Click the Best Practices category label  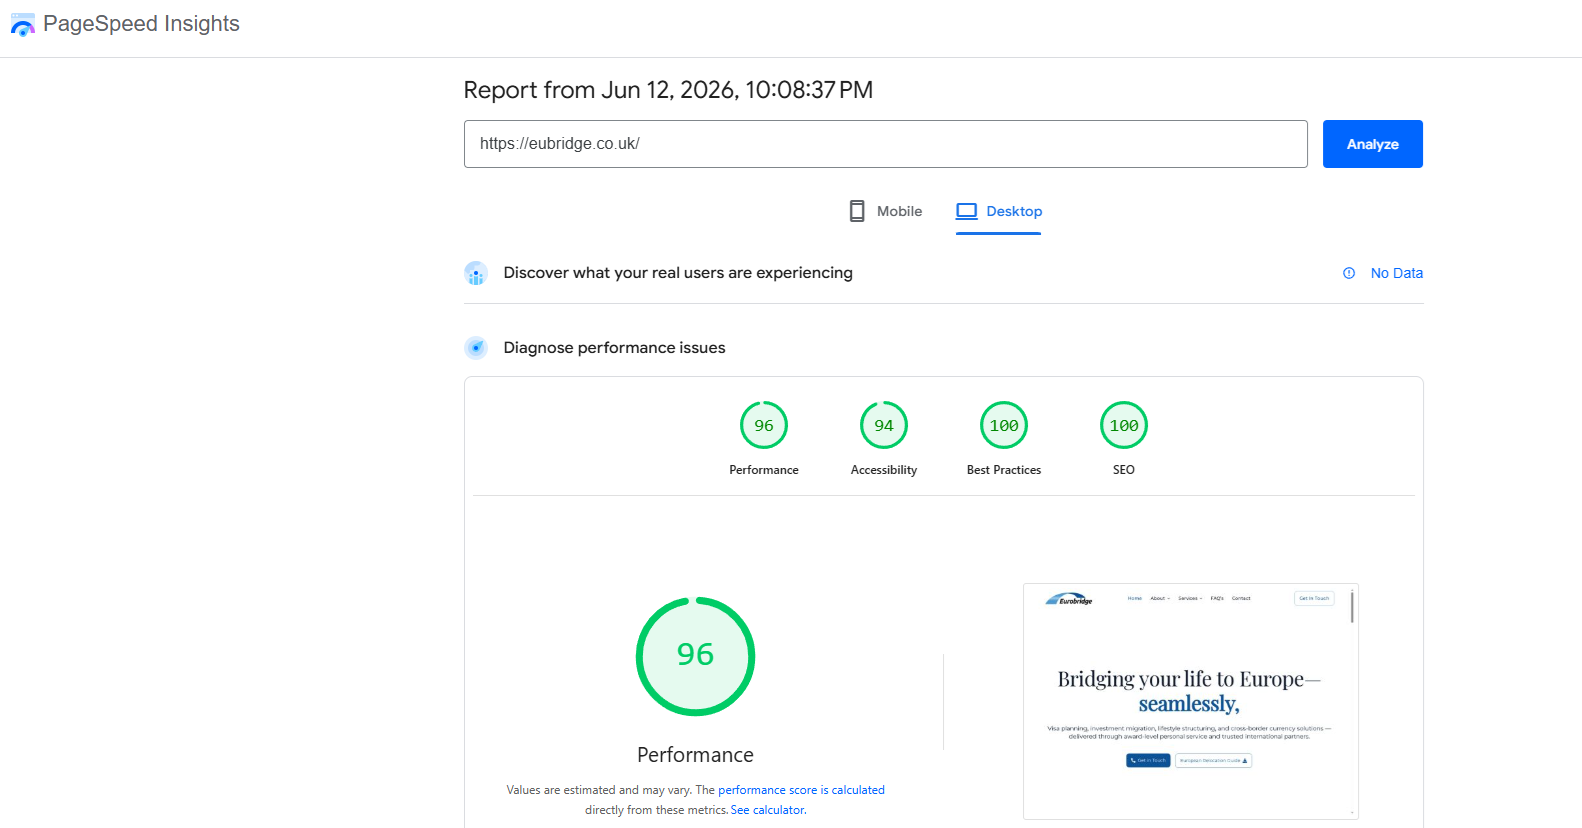coord(1004,470)
